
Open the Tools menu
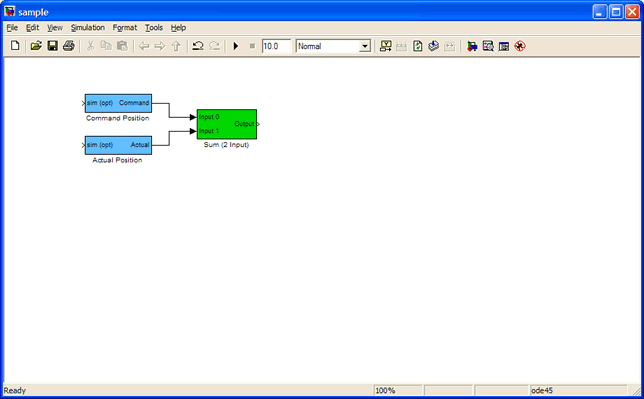click(x=154, y=28)
